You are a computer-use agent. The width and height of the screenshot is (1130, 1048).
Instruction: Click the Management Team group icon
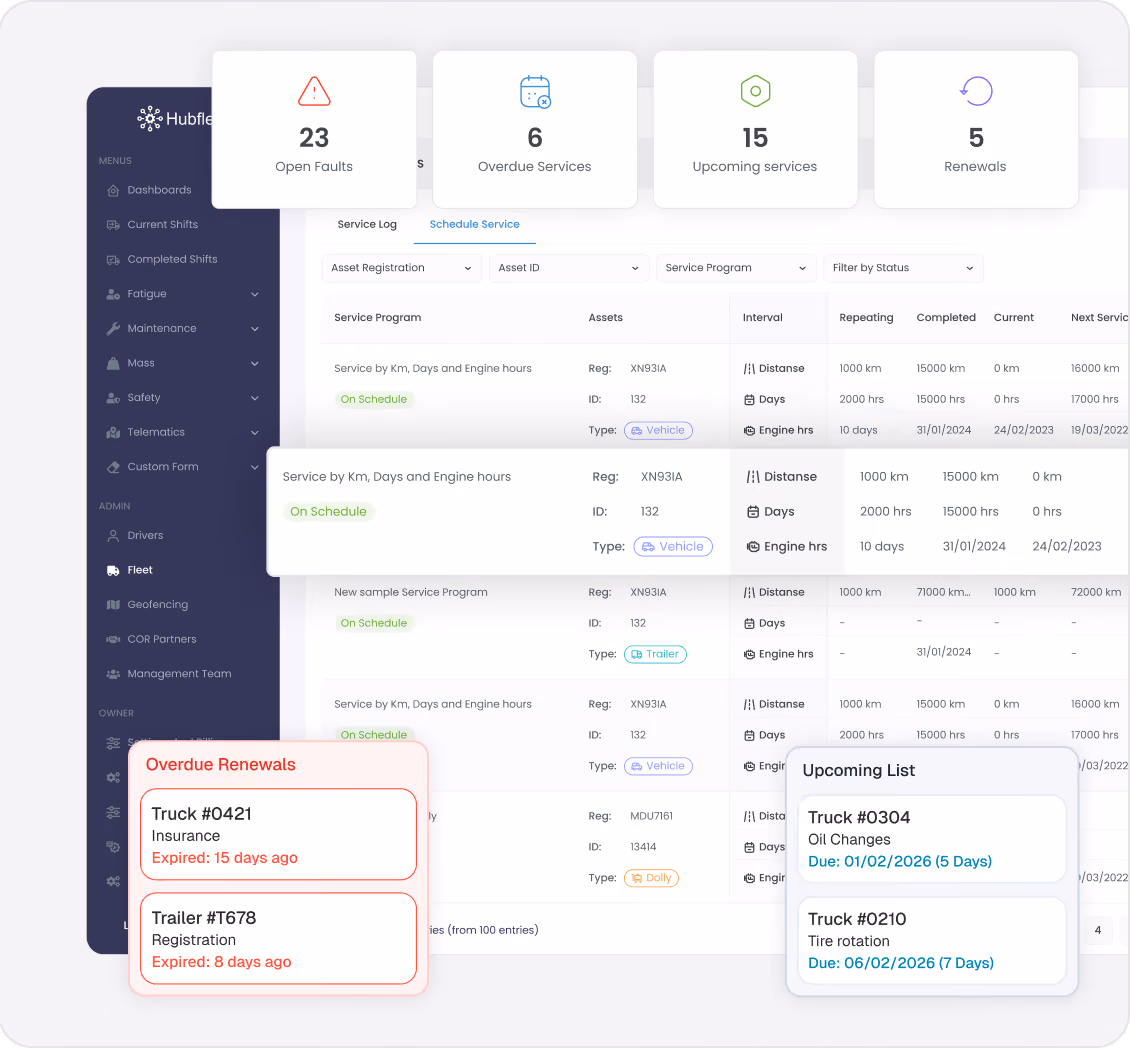(x=113, y=674)
